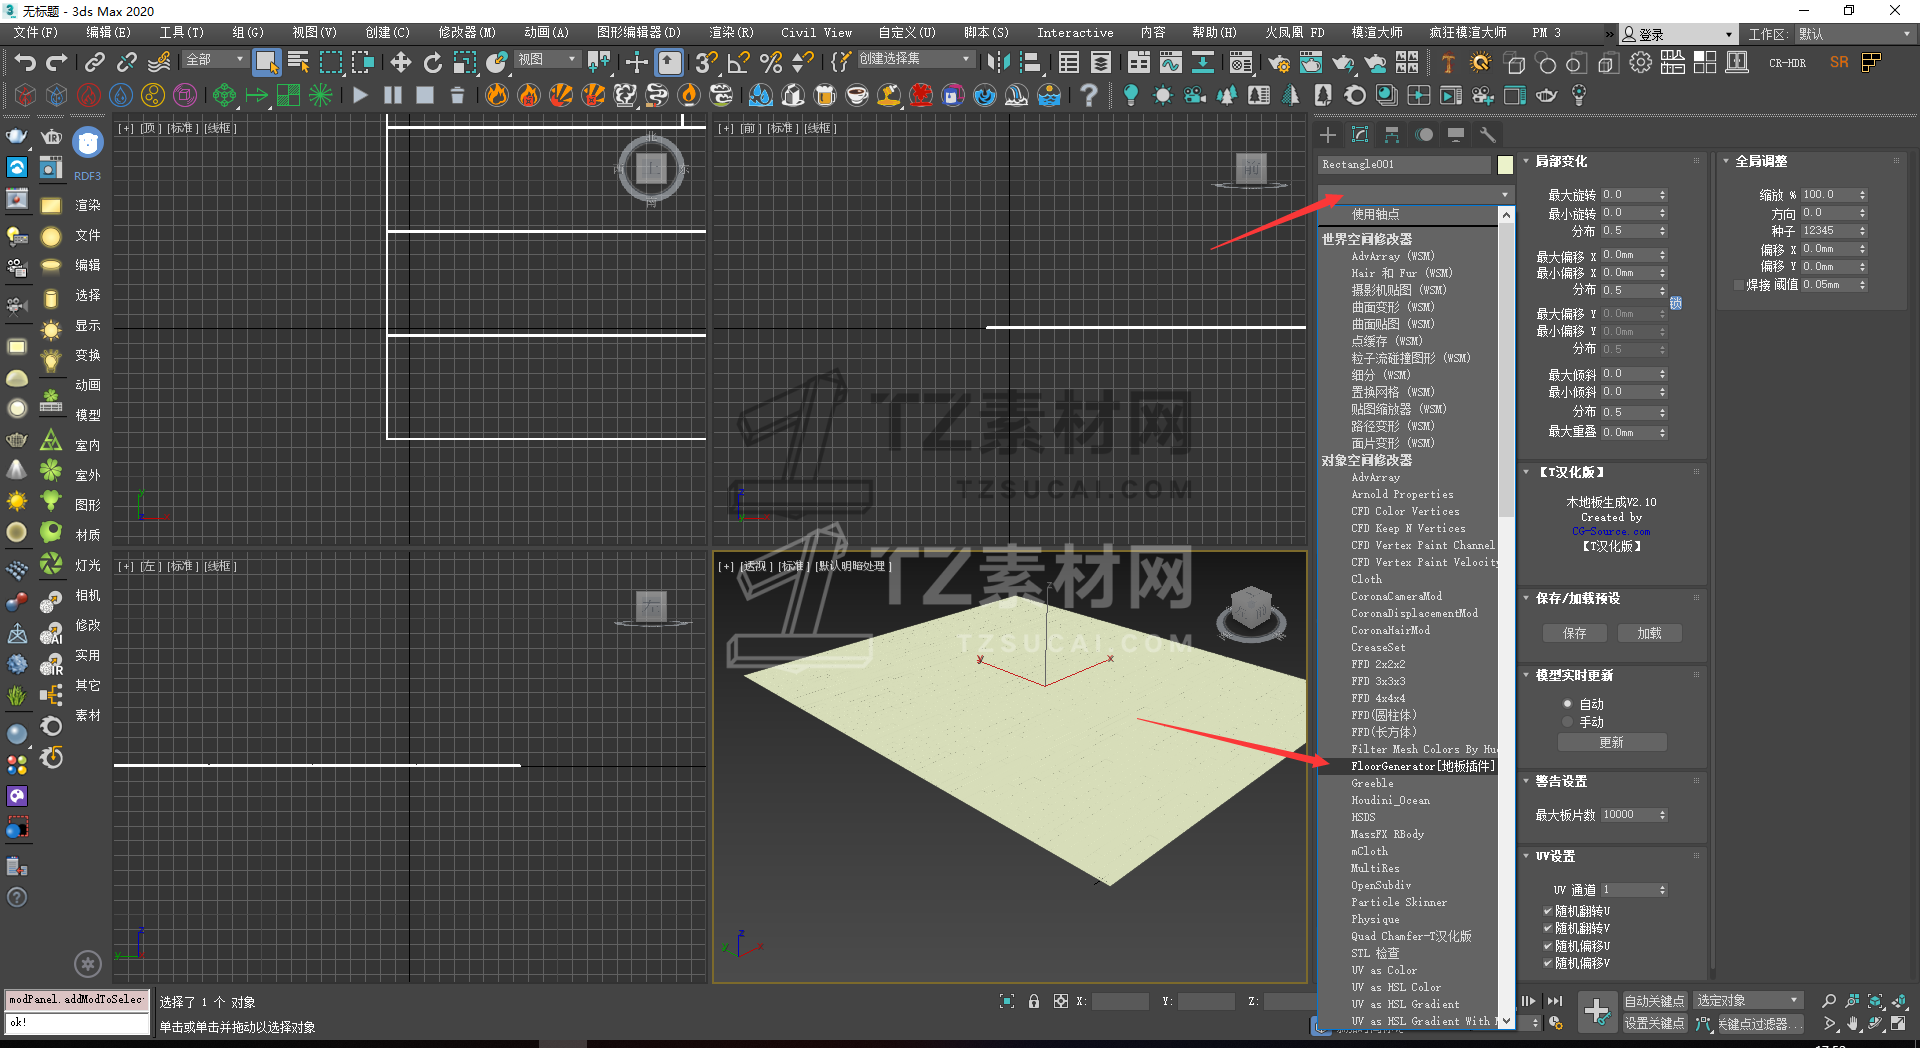Open the 工作区 默认 dropdown
1920x1048 pixels.
click(1854, 34)
